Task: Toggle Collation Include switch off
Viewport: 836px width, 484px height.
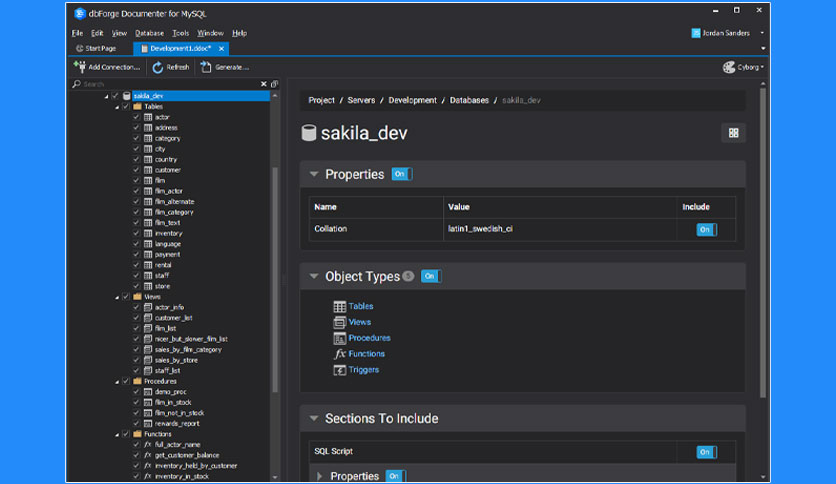Action: point(706,230)
